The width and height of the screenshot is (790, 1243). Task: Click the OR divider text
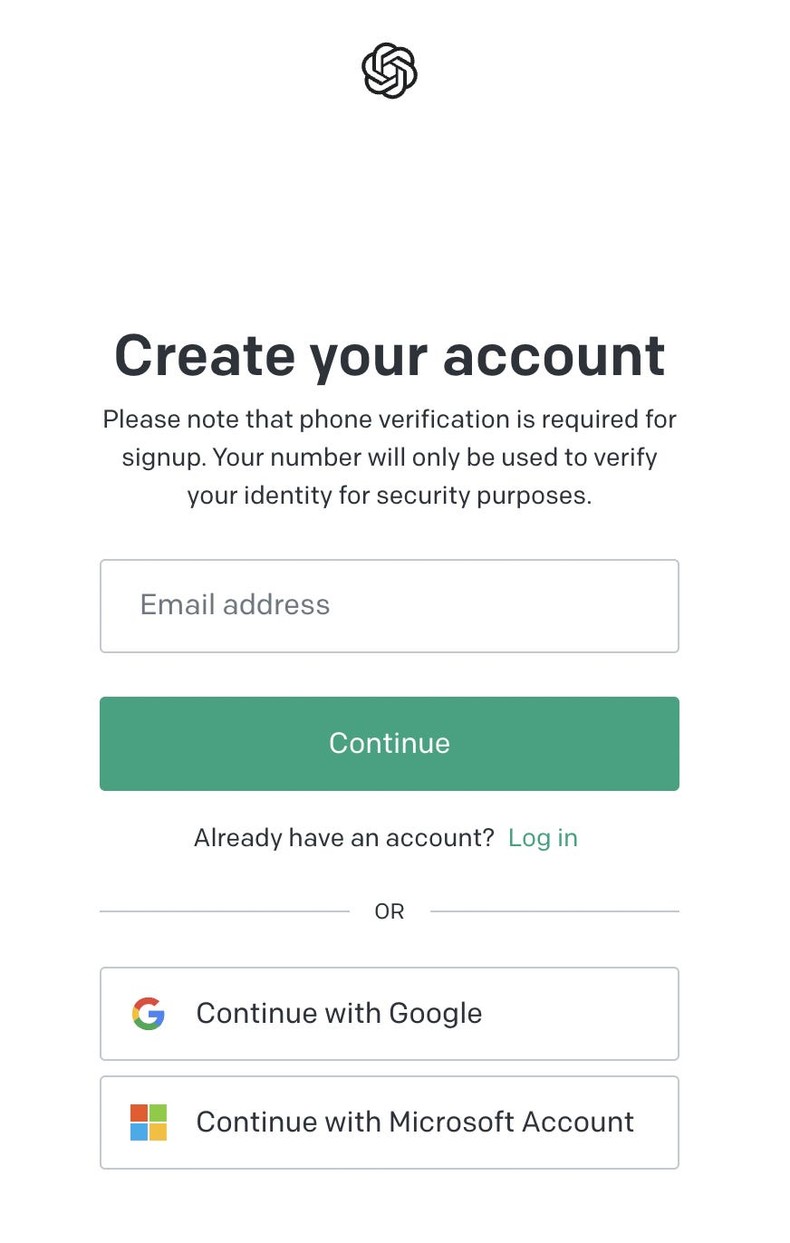coord(389,911)
